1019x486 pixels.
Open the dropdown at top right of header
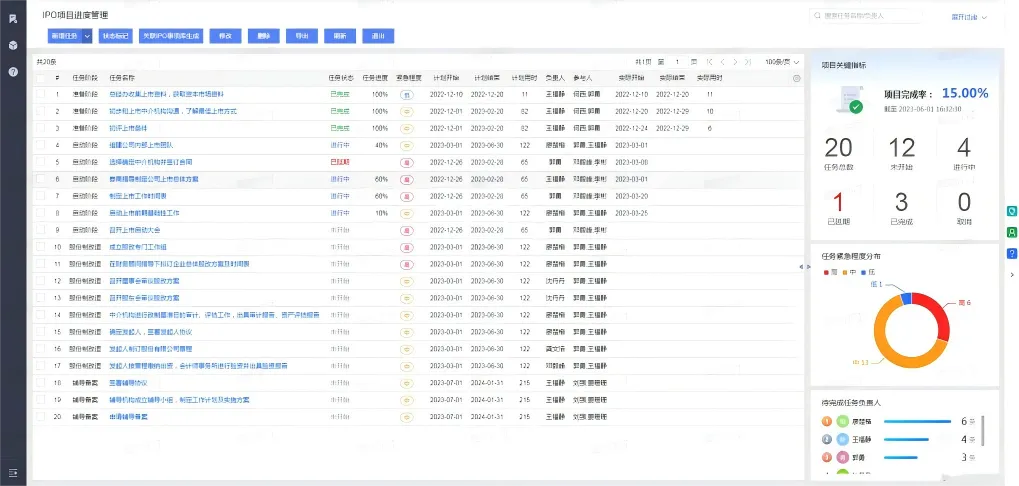coord(969,17)
